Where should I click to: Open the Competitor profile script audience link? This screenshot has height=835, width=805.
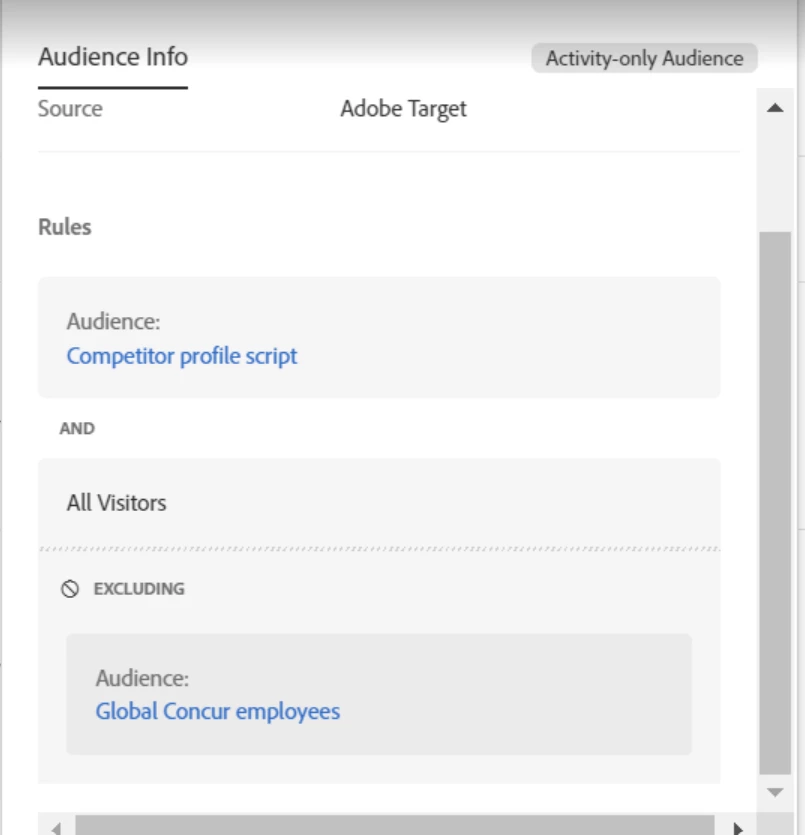tap(182, 356)
